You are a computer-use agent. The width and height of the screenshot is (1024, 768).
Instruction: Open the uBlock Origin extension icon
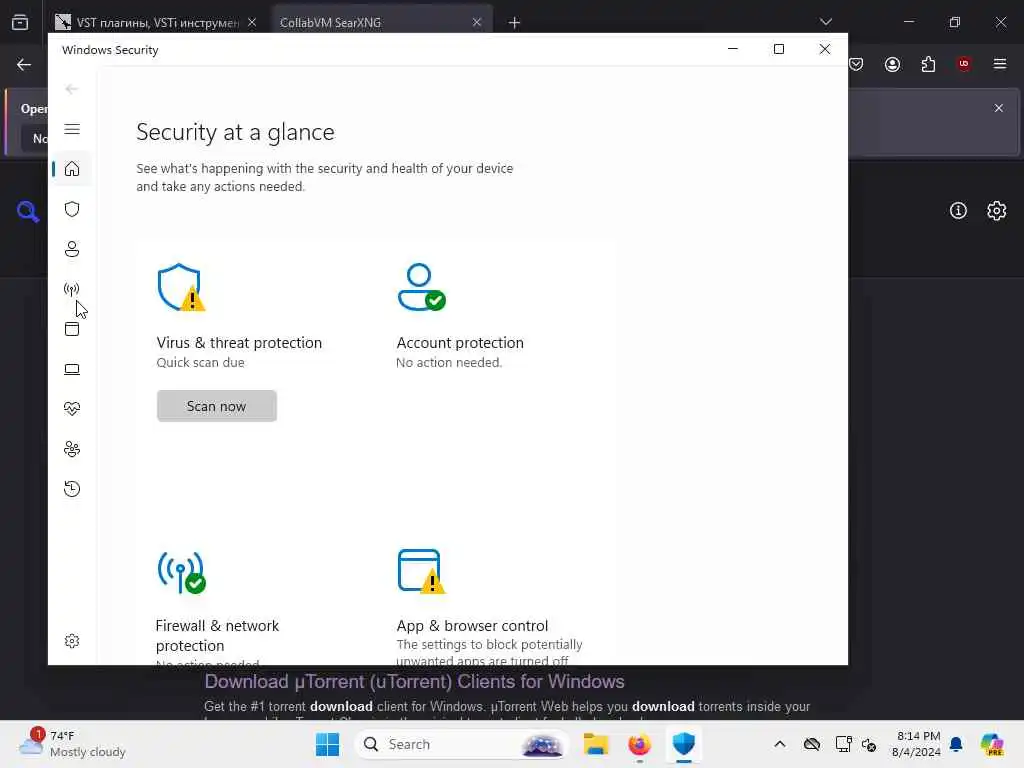pyautogui.click(x=964, y=64)
